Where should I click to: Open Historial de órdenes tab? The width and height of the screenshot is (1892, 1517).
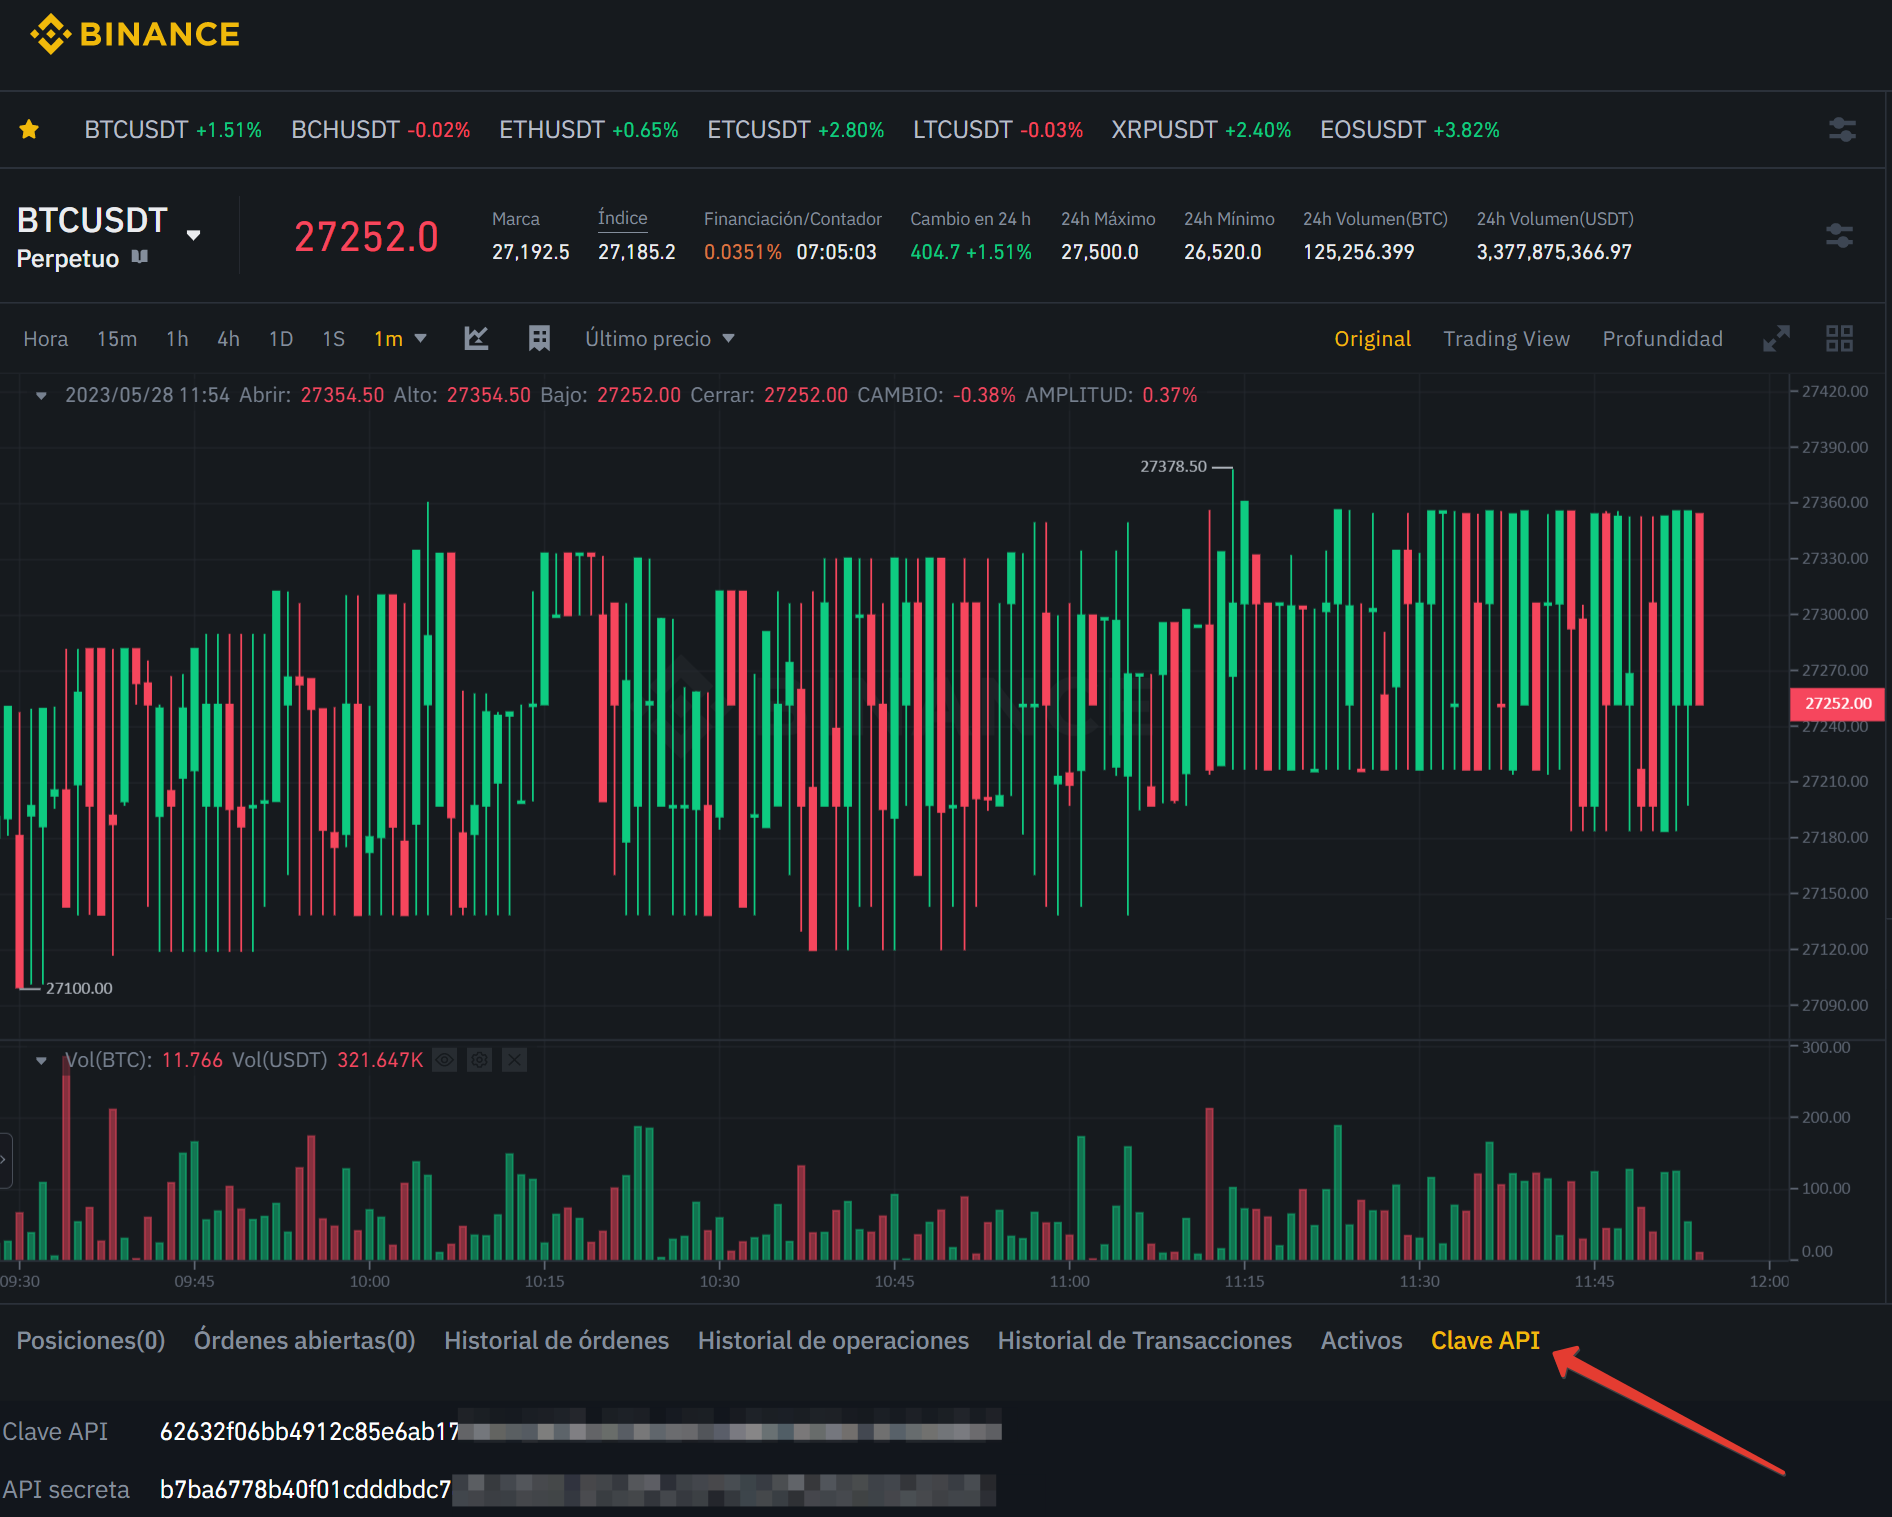click(556, 1340)
